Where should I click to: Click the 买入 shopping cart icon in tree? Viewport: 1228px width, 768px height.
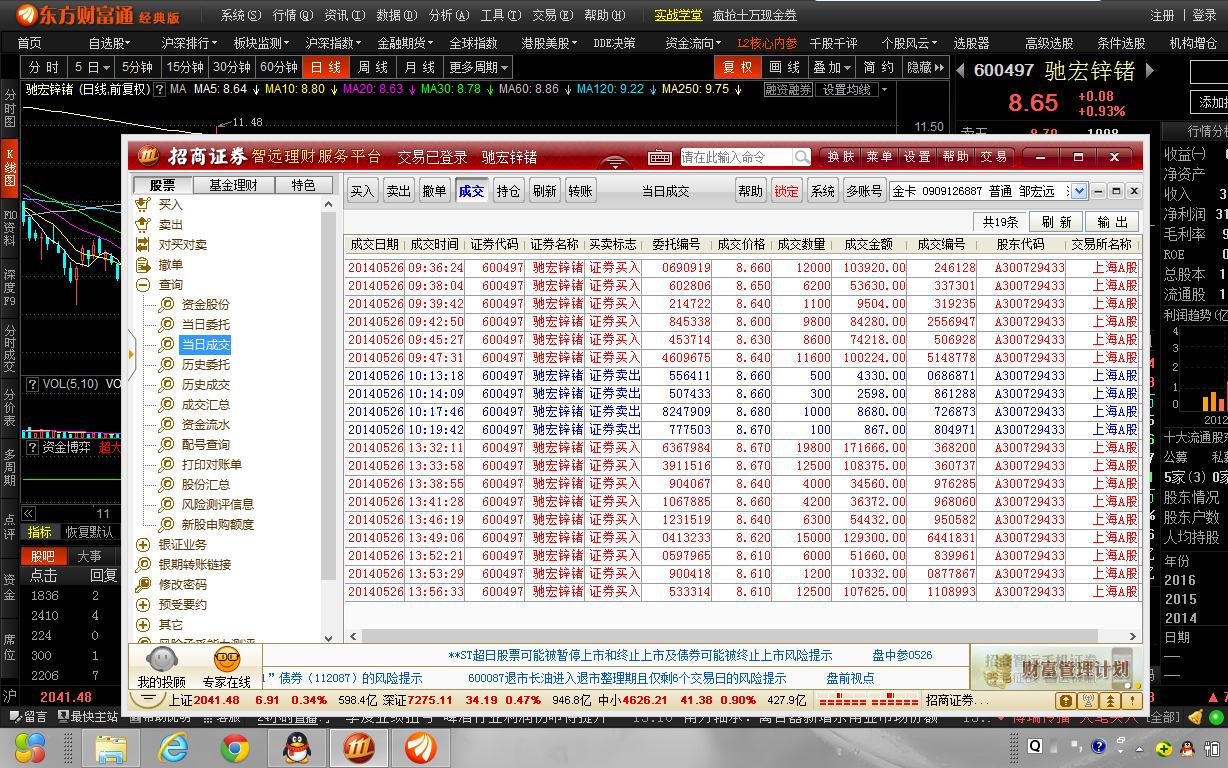(142, 204)
